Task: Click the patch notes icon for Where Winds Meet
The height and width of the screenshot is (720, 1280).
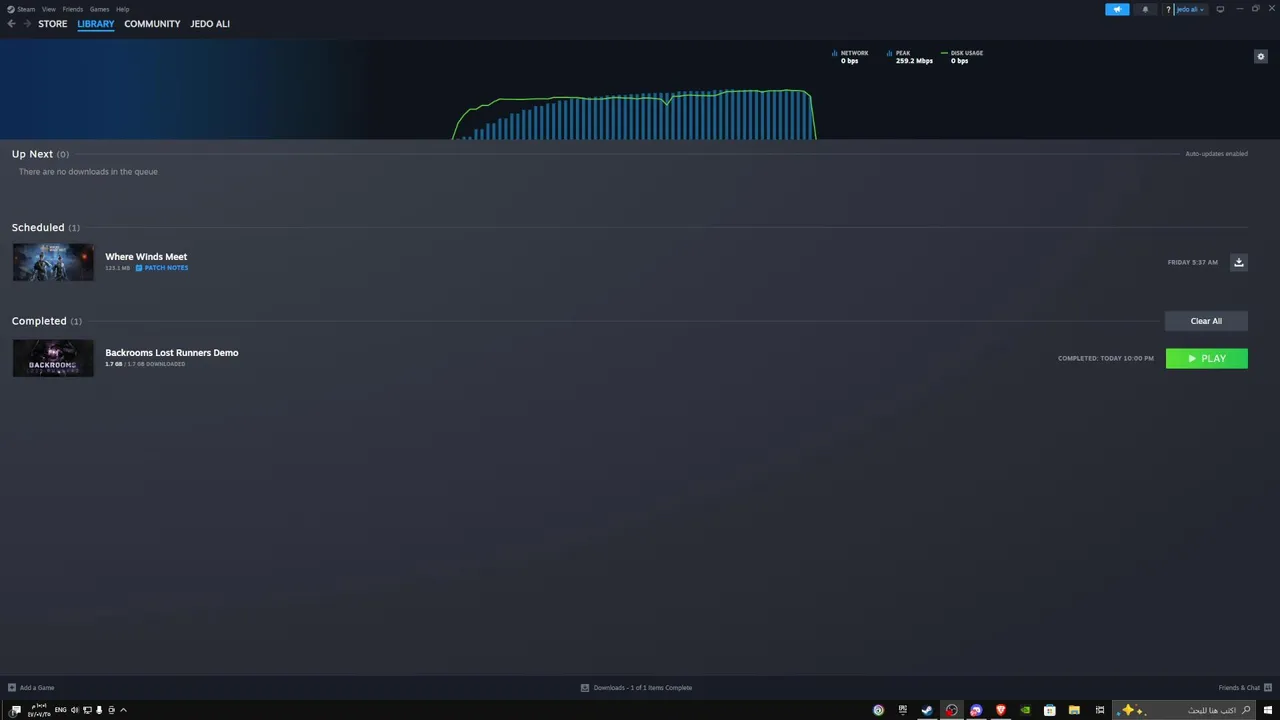Action: click(x=139, y=268)
